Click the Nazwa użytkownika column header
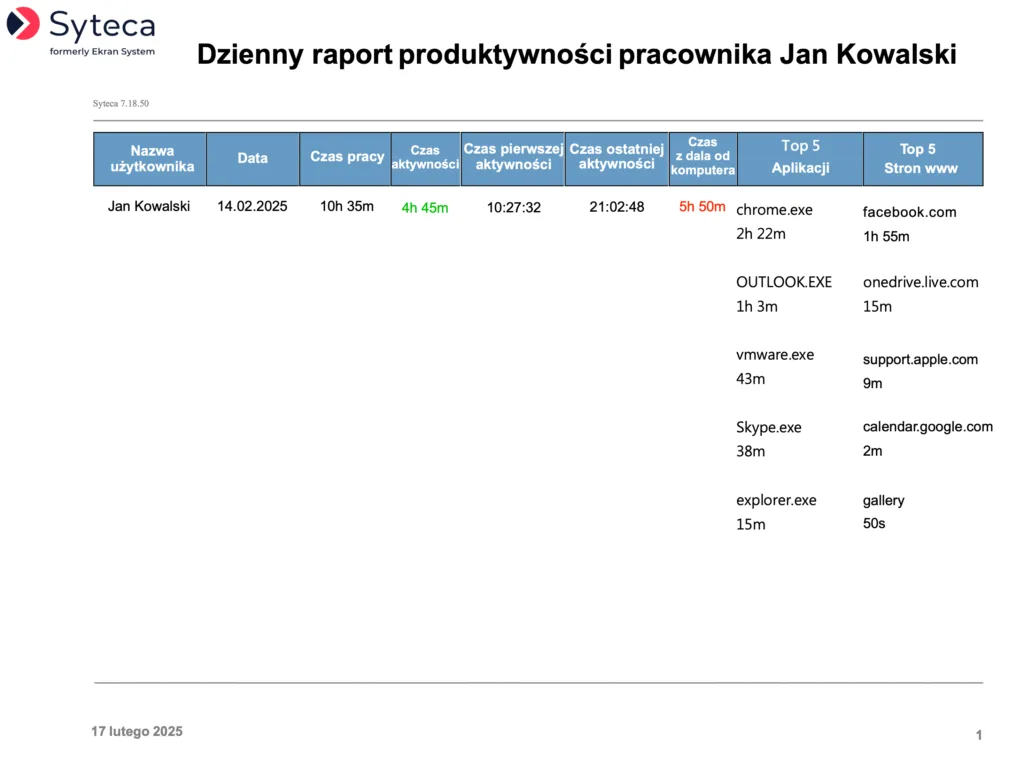The height and width of the screenshot is (761, 1024). (150, 158)
